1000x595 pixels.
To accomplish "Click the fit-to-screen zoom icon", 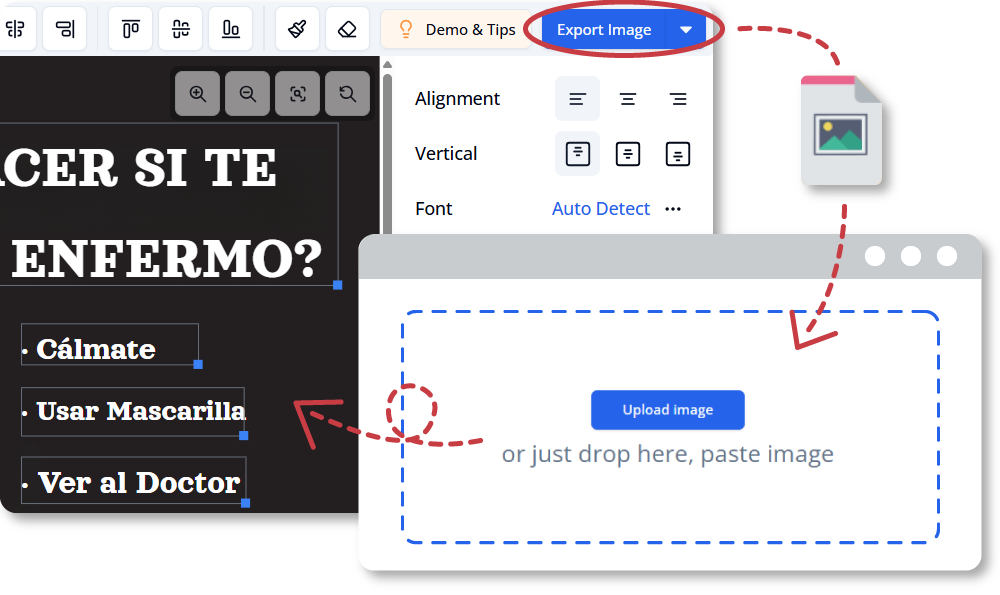I will click(x=298, y=94).
